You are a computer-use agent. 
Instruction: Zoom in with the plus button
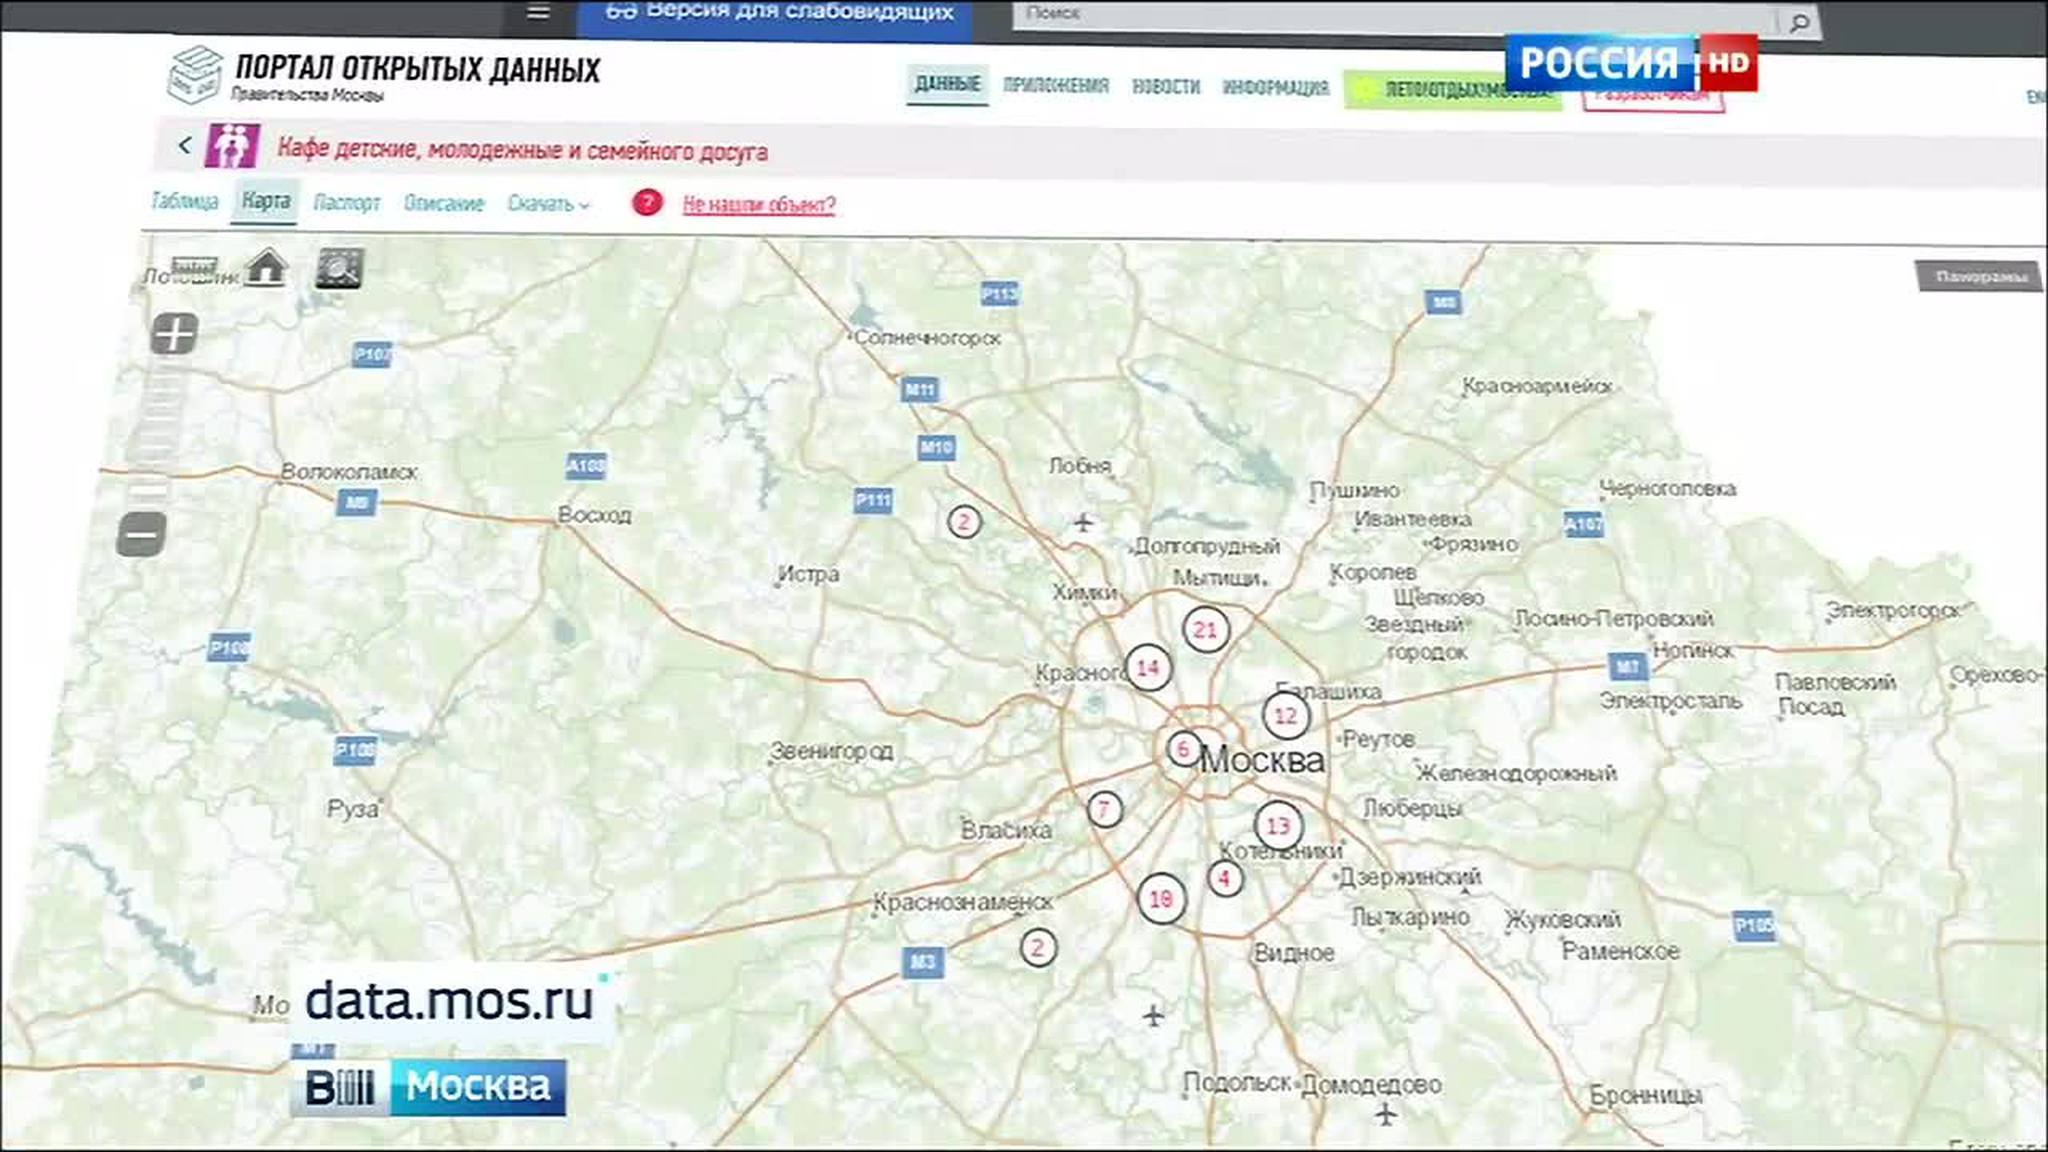tap(175, 333)
